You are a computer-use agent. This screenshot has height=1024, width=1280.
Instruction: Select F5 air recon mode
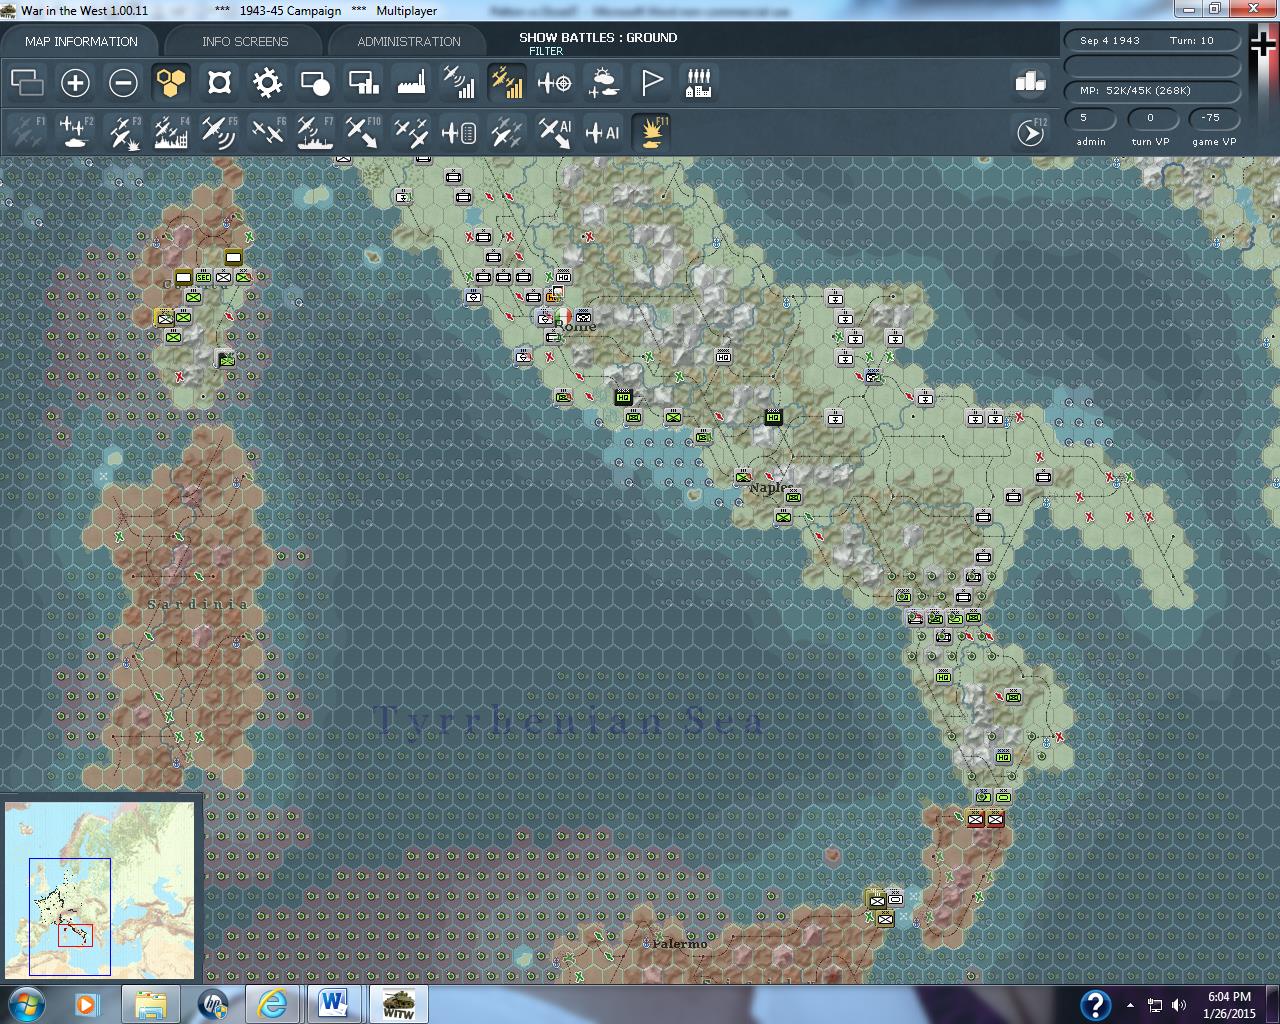click(x=219, y=132)
